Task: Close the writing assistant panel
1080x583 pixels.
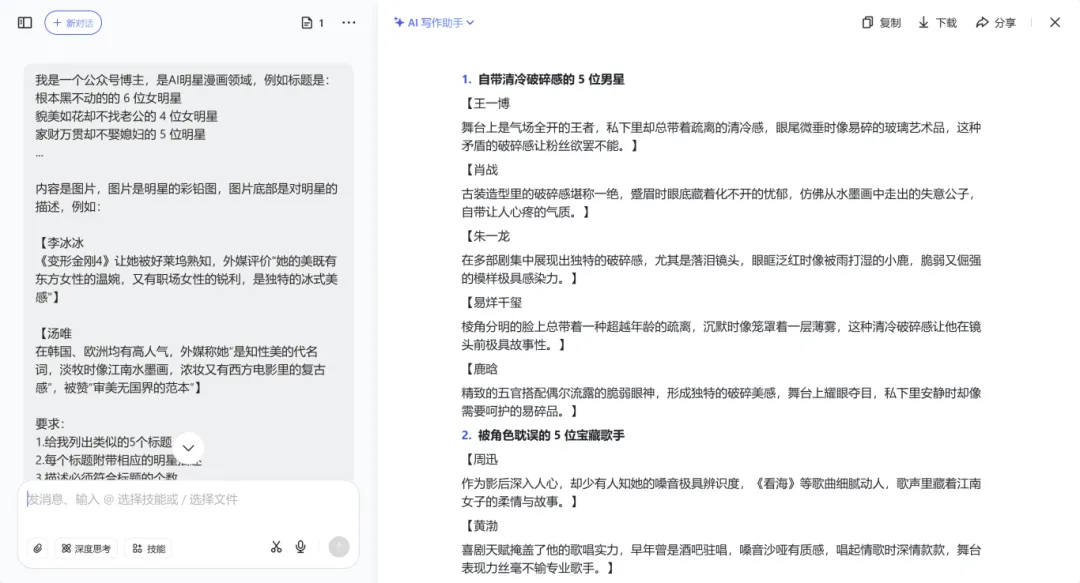Action: point(1054,22)
